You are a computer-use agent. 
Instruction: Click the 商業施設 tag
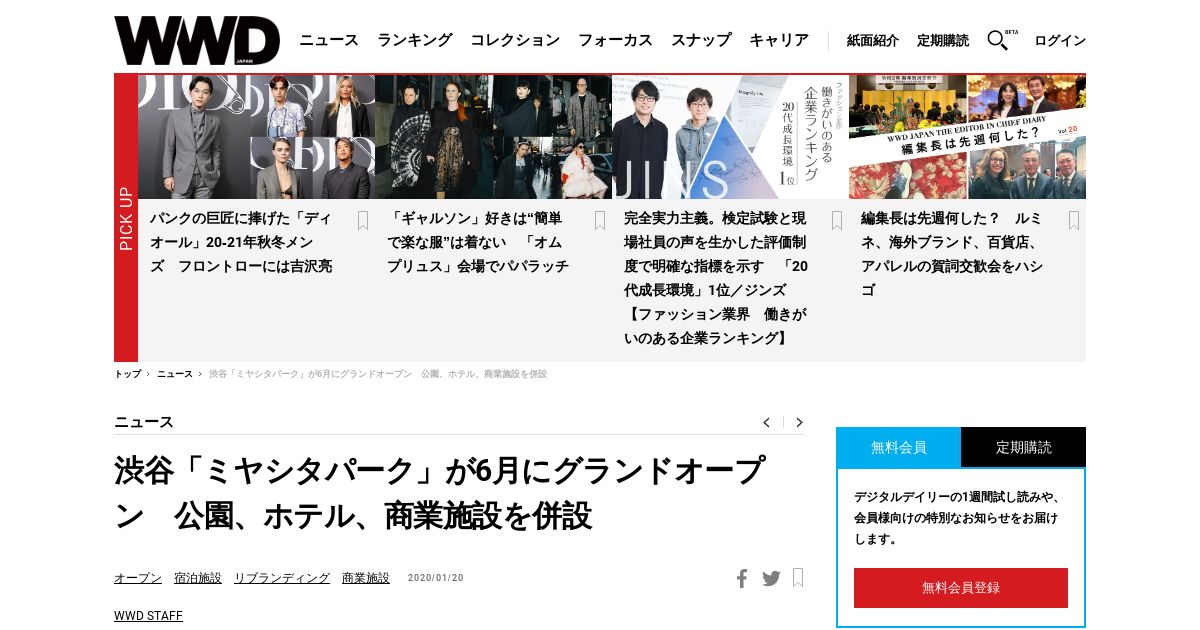[x=366, y=578]
